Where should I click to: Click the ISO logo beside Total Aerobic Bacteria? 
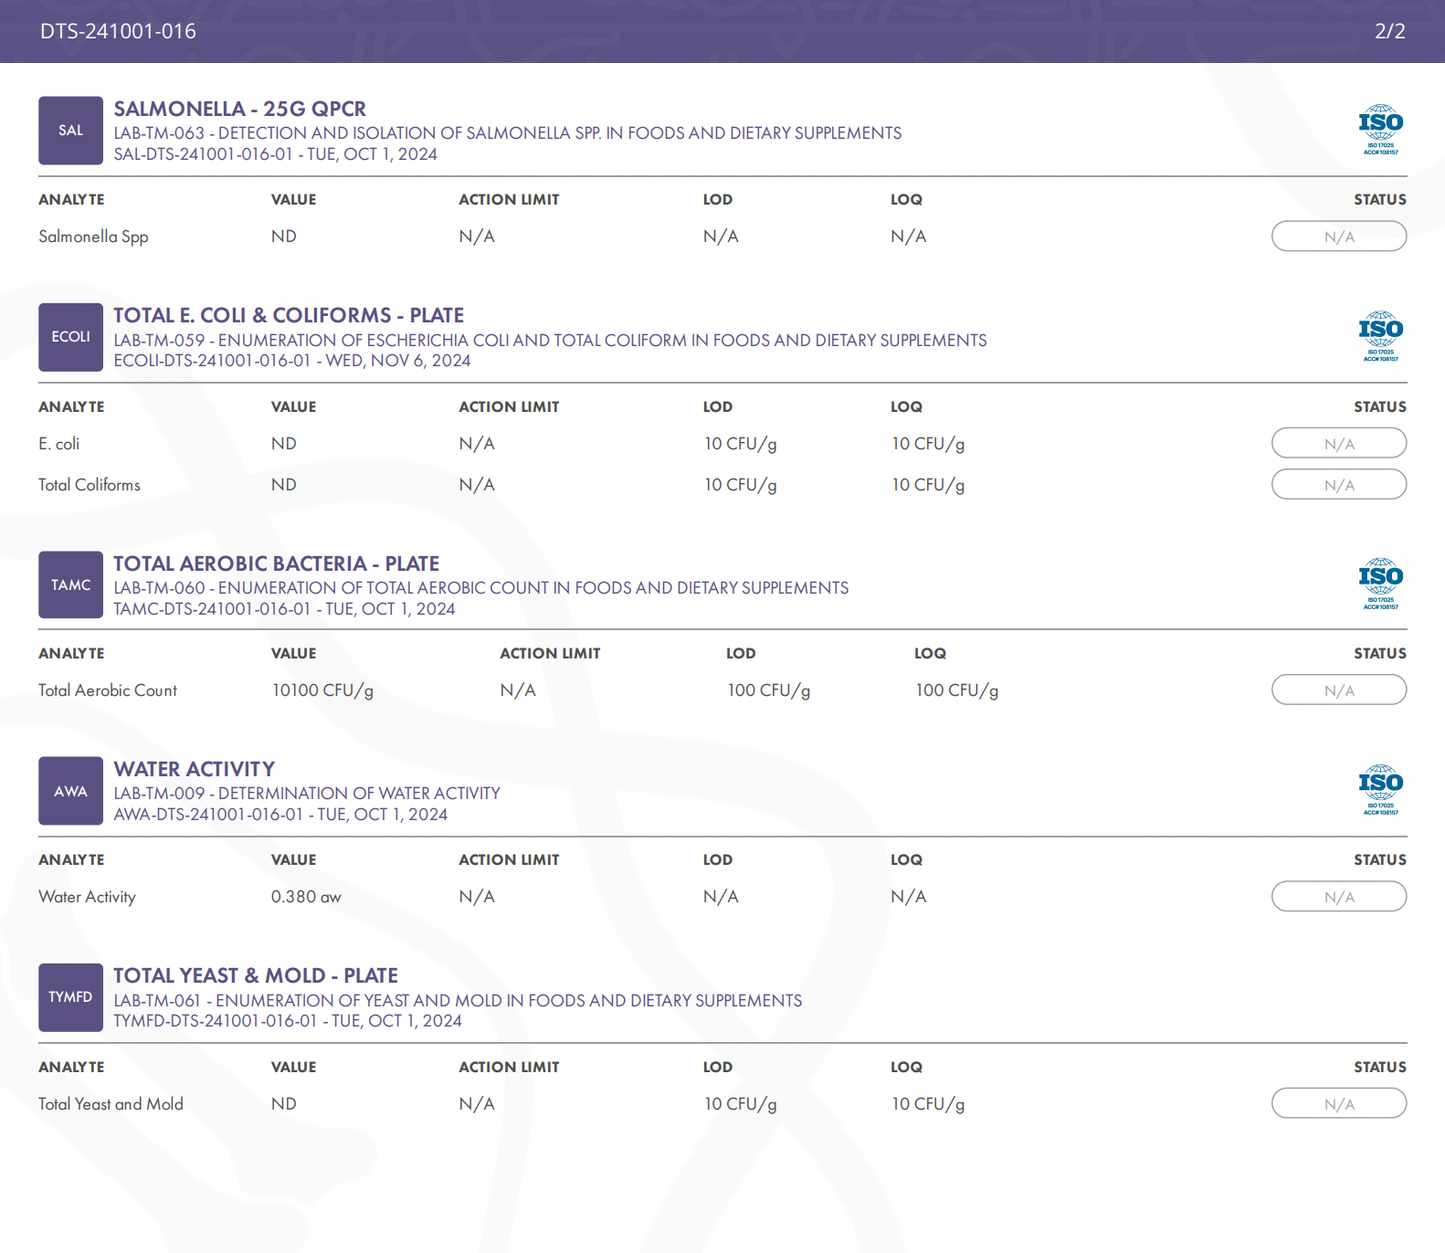pos(1380,584)
